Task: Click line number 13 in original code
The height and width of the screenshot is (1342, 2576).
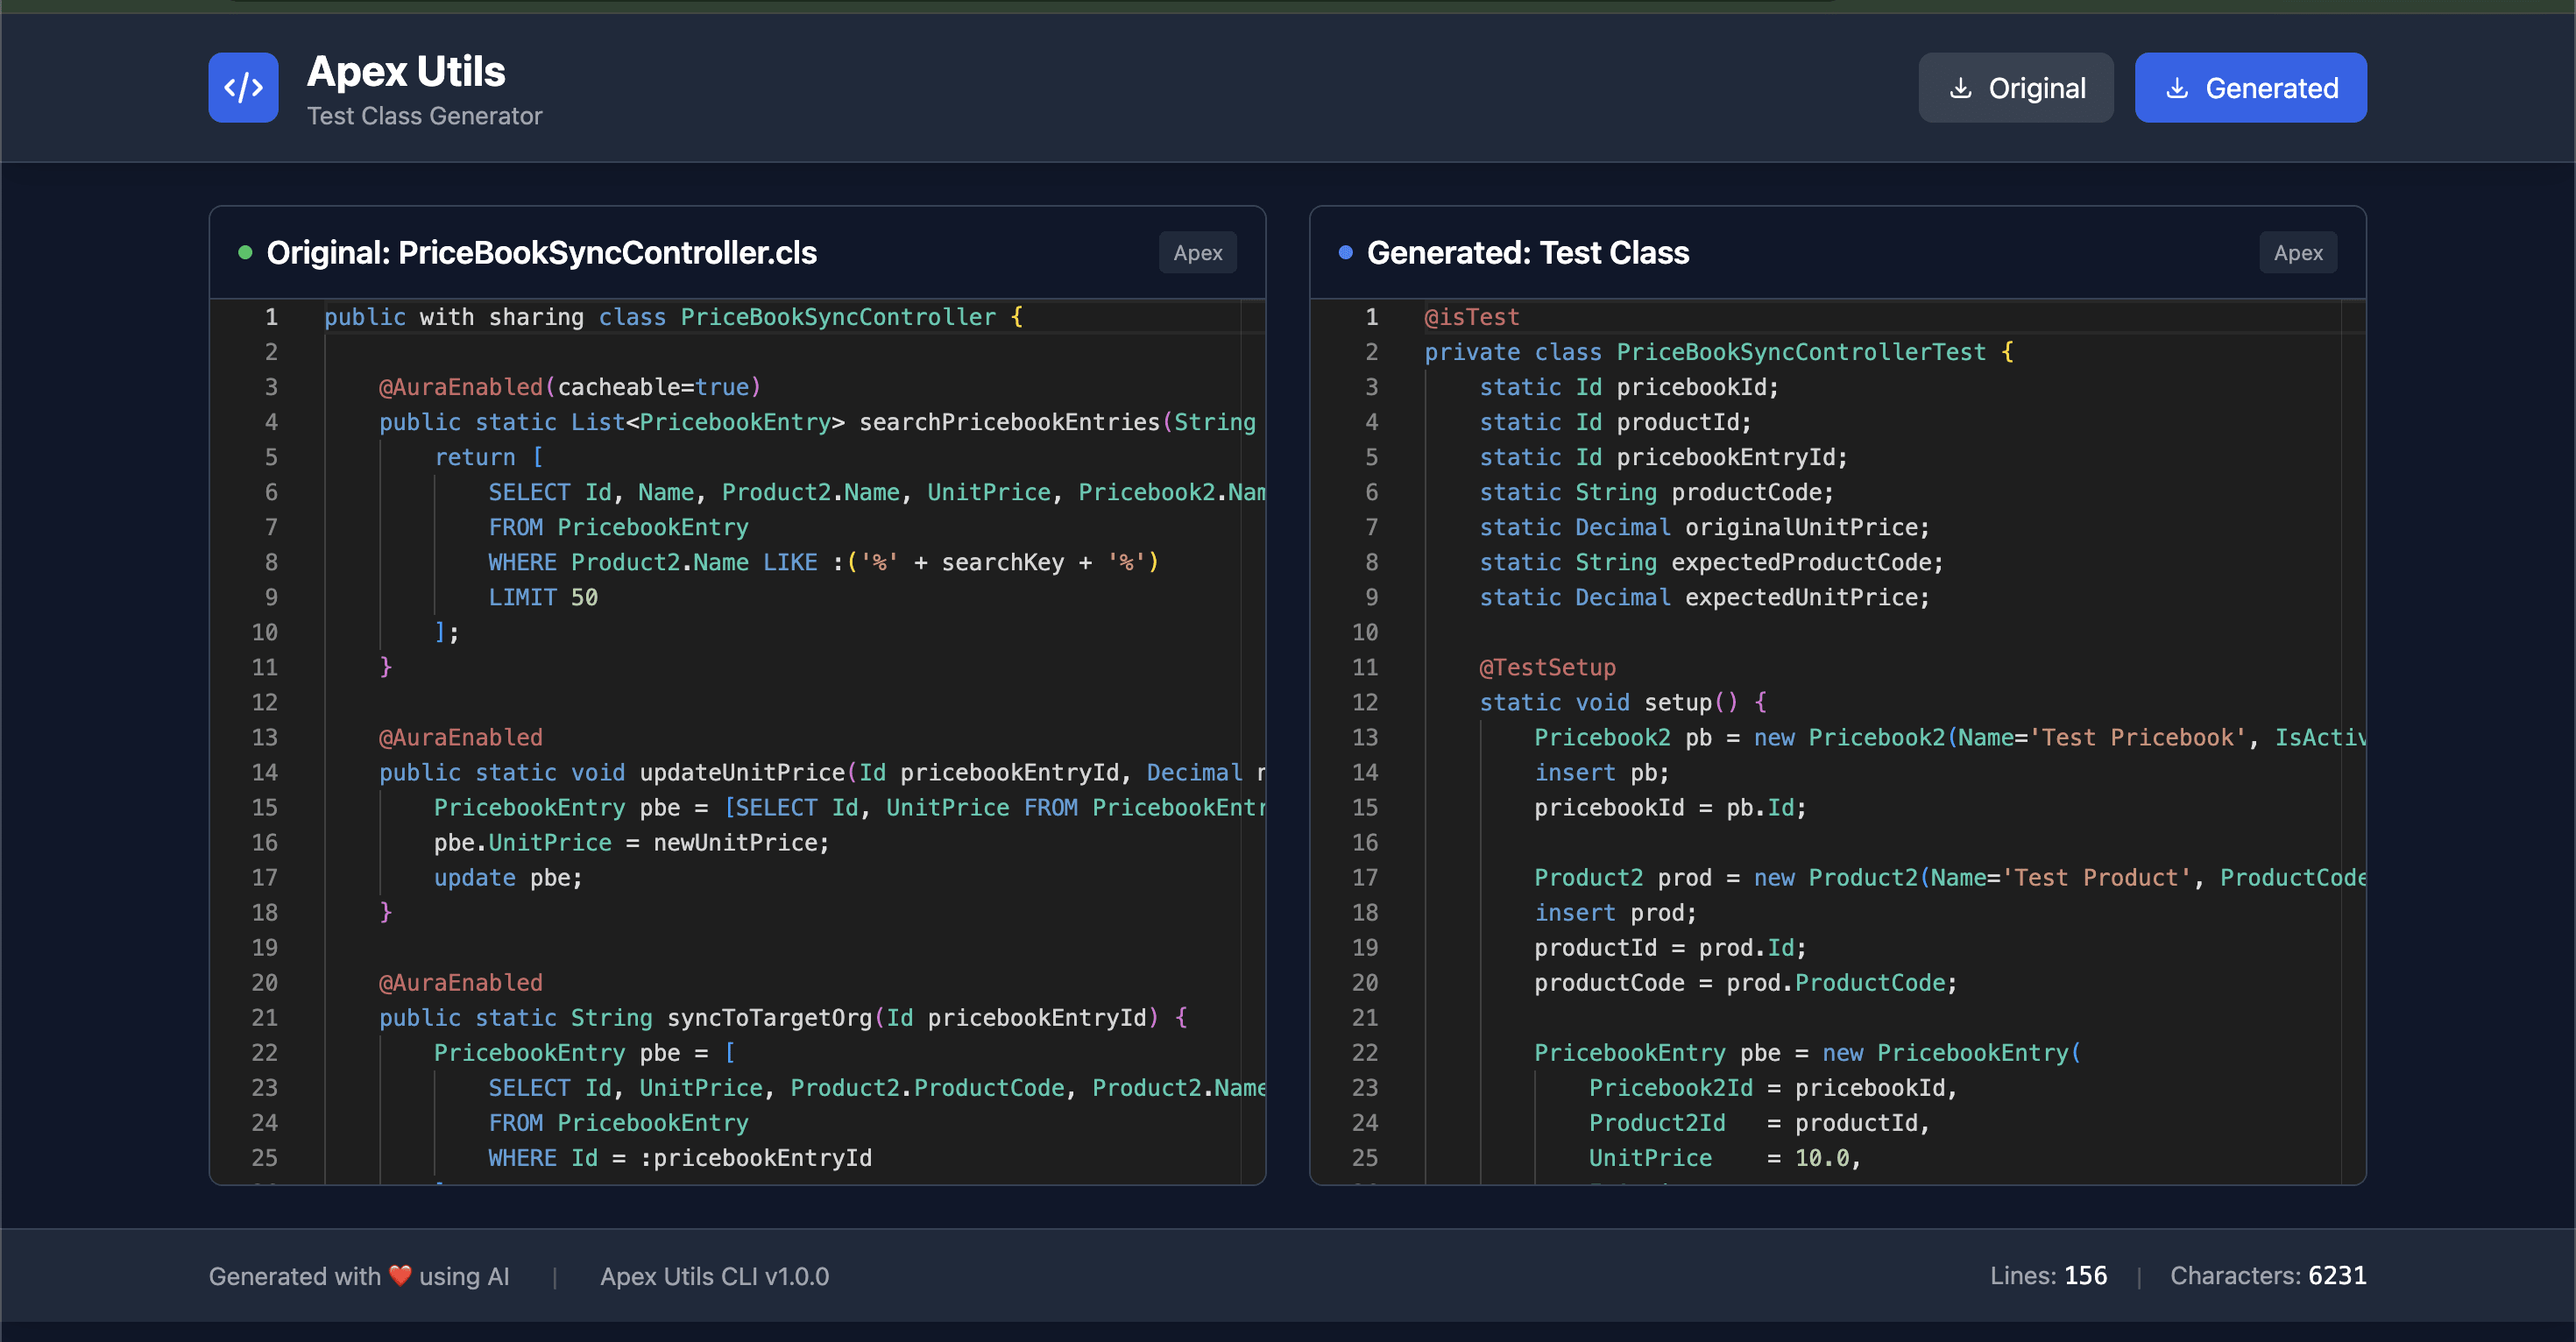Action: [x=264, y=738]
